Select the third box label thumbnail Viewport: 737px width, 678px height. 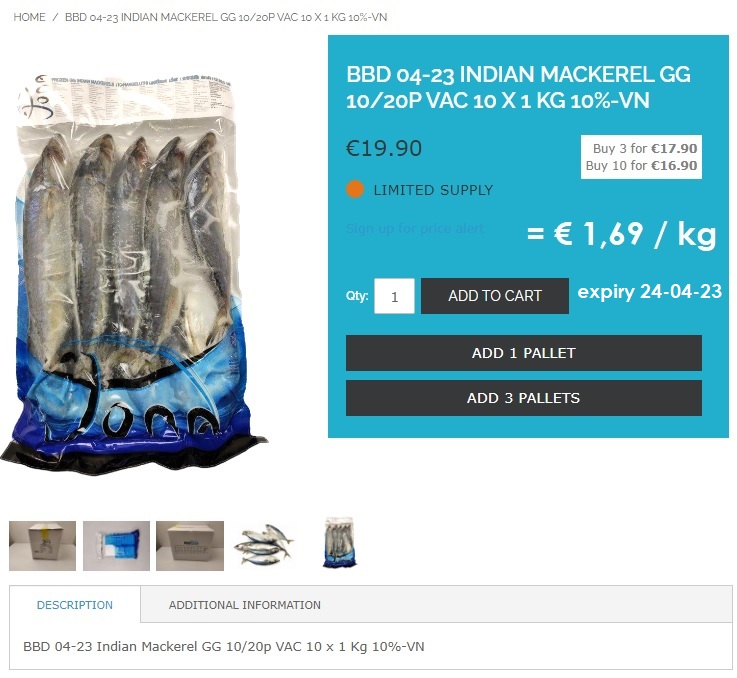190,545
